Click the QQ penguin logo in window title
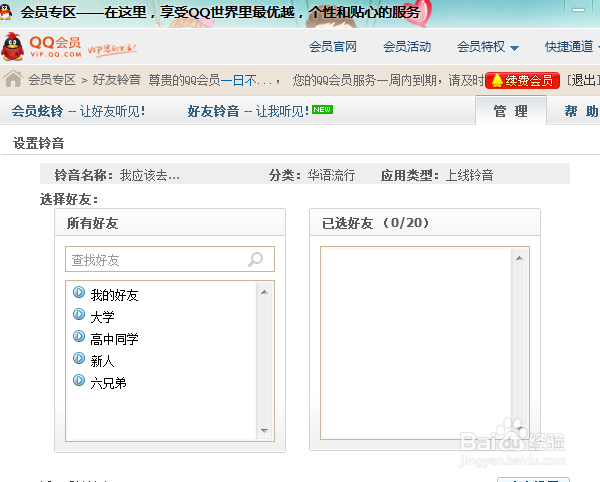The width and height of the screenshot is (600, 482). coord(5,11)
